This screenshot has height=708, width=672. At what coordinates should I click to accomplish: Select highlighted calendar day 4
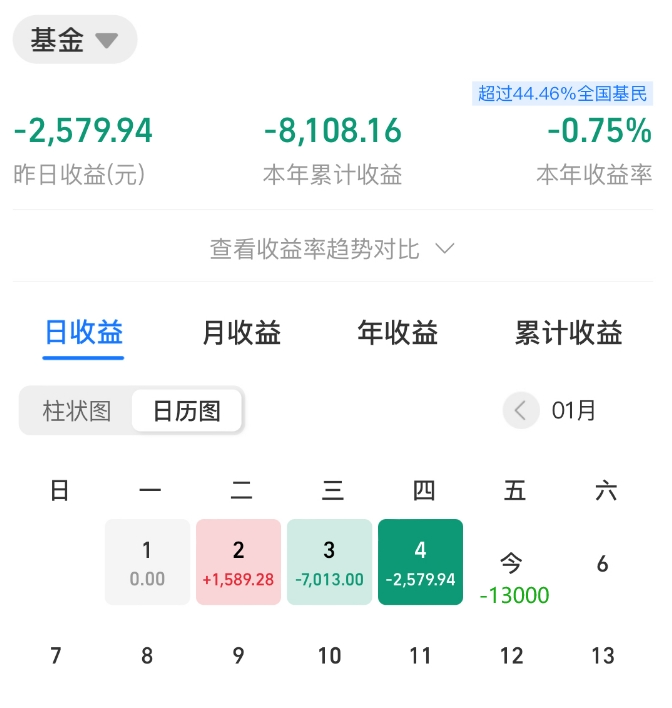[x=420, y=562]
